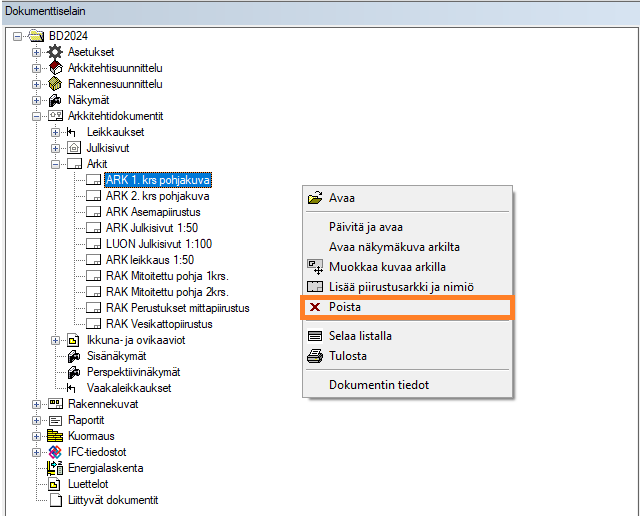Click the Näkymät camera icon
The image size is (640, 516).
pyautogui.click(x=55, y=100)
